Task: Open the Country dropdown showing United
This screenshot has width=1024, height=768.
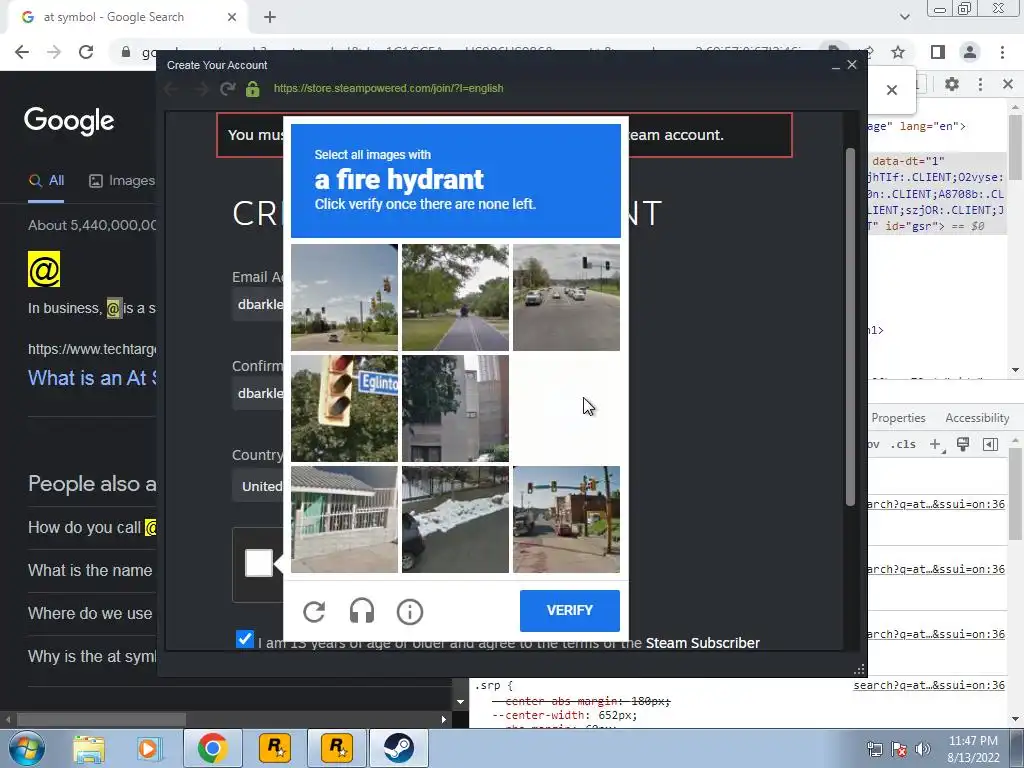Action: pos(258,486)
